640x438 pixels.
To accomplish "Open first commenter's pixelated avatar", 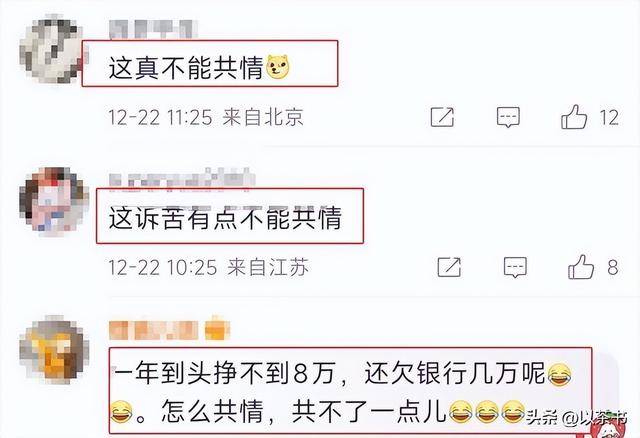I will [x=52, y=50].
